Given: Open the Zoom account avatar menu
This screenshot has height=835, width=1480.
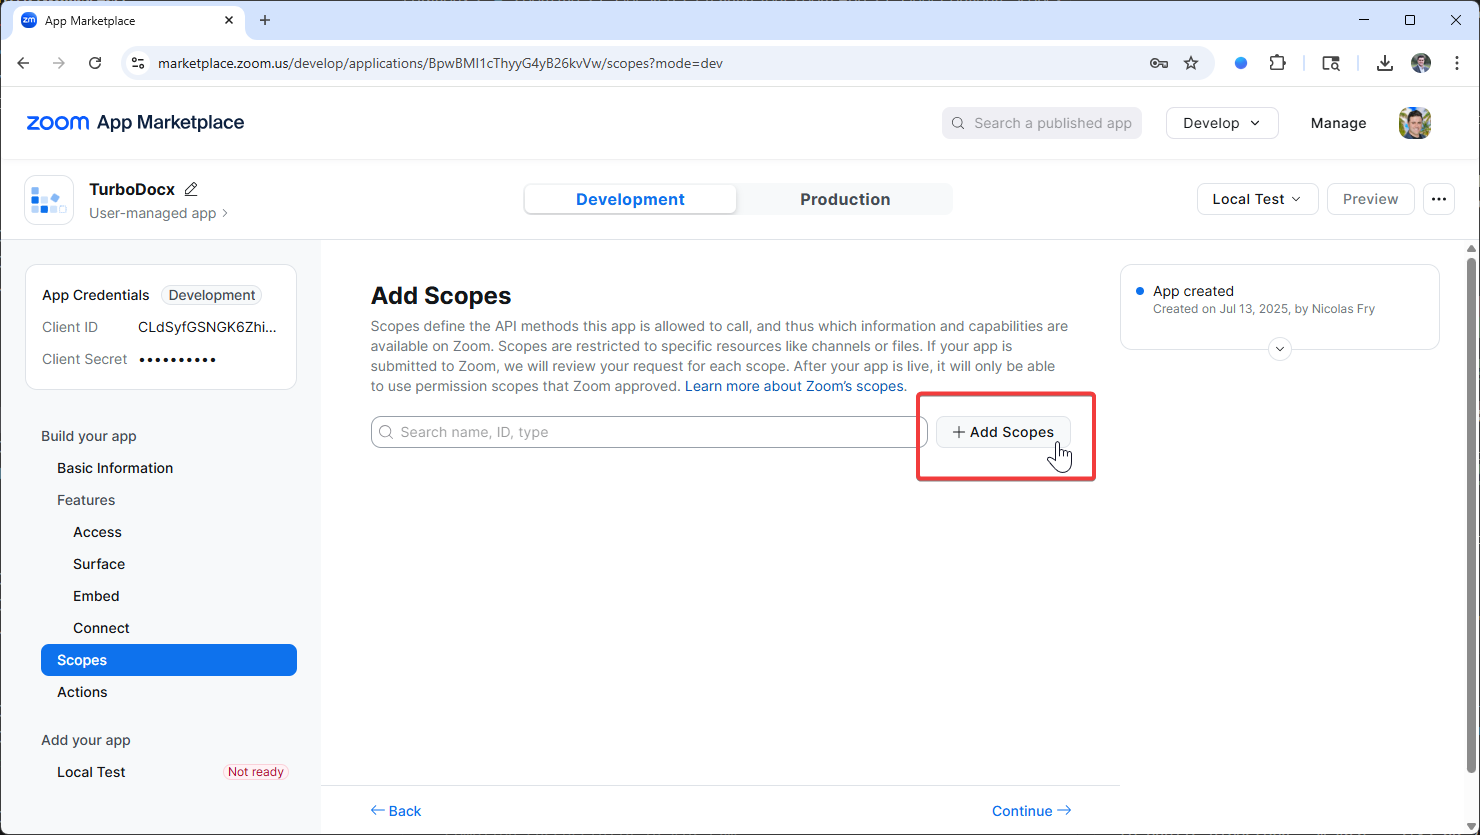Looking at the screenshot, I should pos(1415,123).
